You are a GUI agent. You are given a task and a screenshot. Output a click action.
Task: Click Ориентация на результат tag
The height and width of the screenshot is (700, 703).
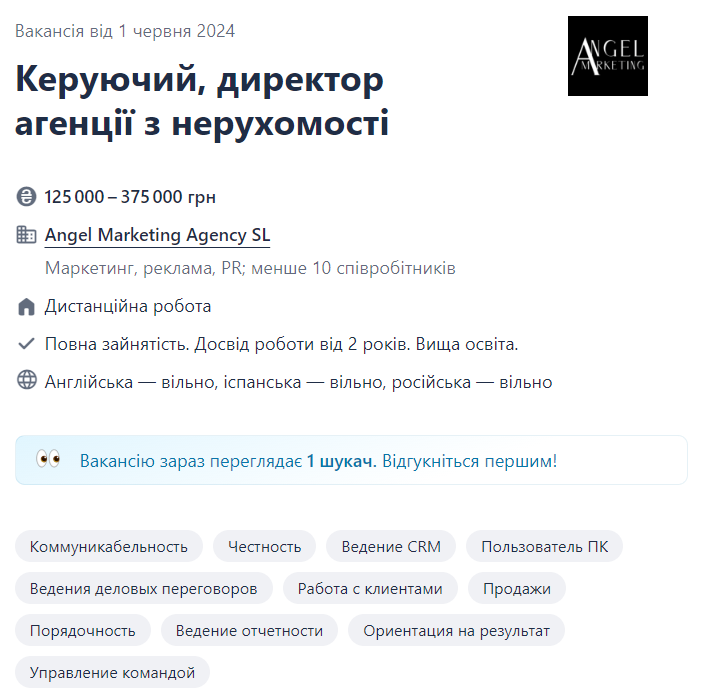click(x=456, y=631)
